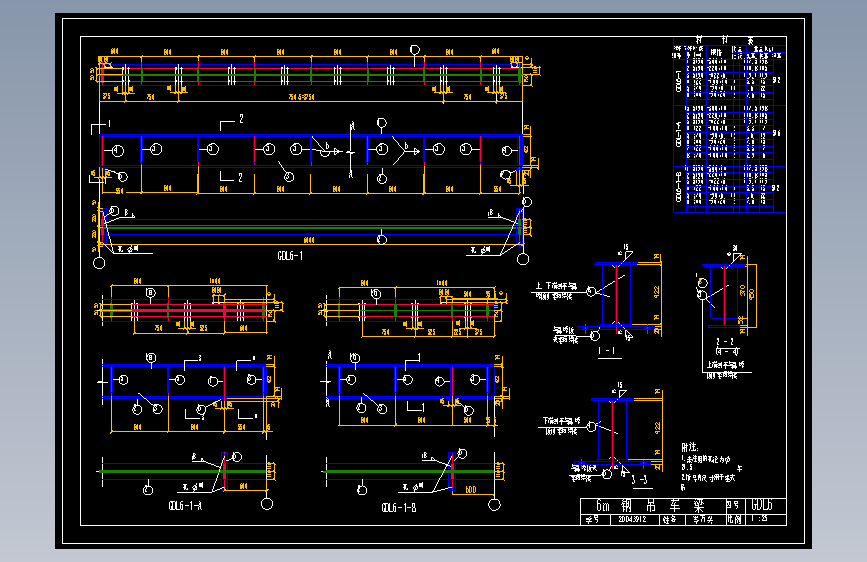Click the upper cut marker 2 in GDL6-1 elevation
Screen dimensions: 867x562
(241, 118)
